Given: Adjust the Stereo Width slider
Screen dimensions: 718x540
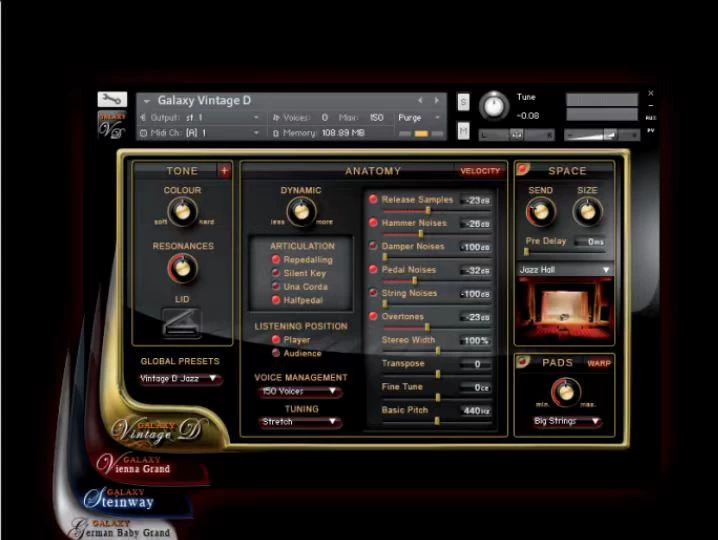Looking at the screenshot, I should (438, 351).
